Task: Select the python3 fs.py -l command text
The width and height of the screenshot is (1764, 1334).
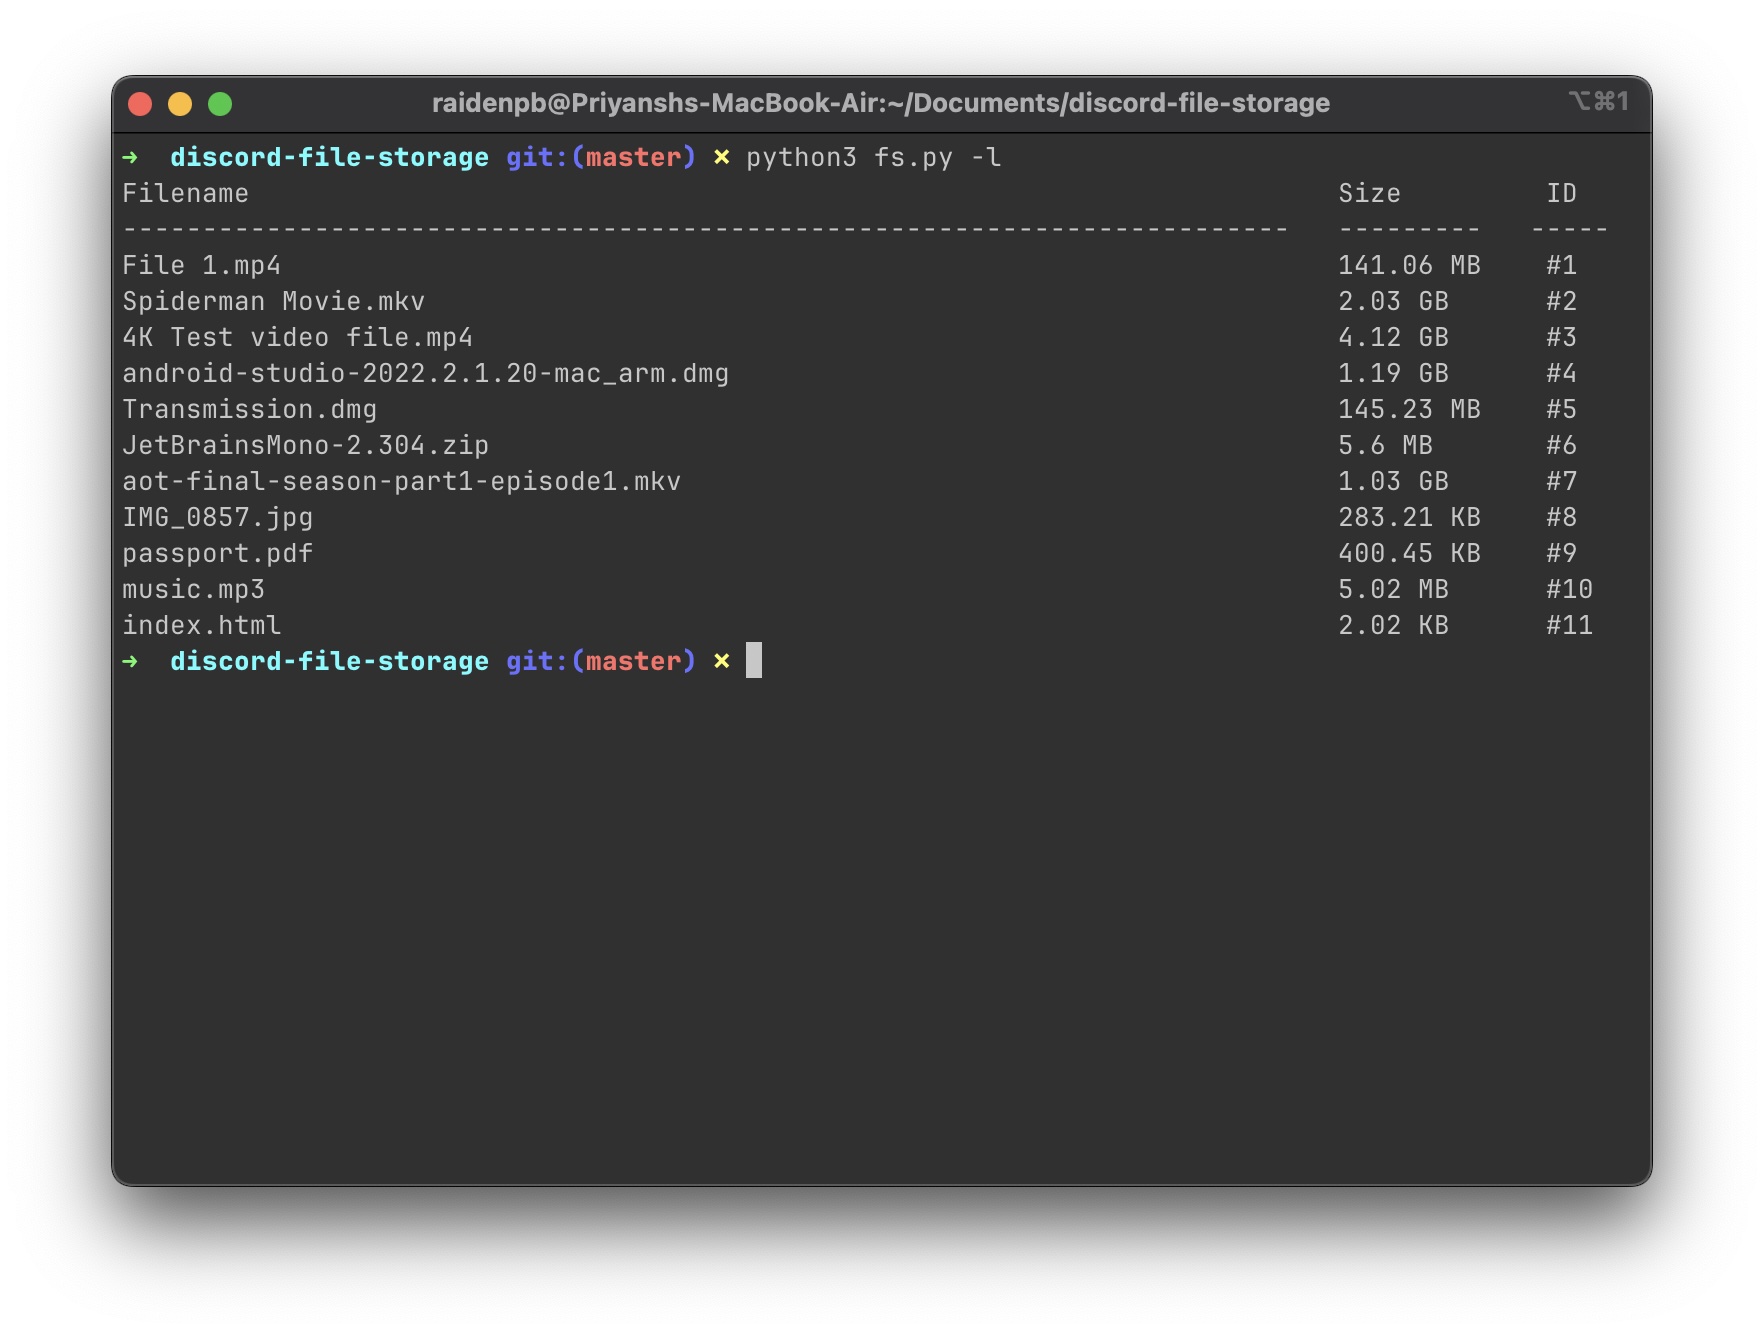Action: pos(873,157)
